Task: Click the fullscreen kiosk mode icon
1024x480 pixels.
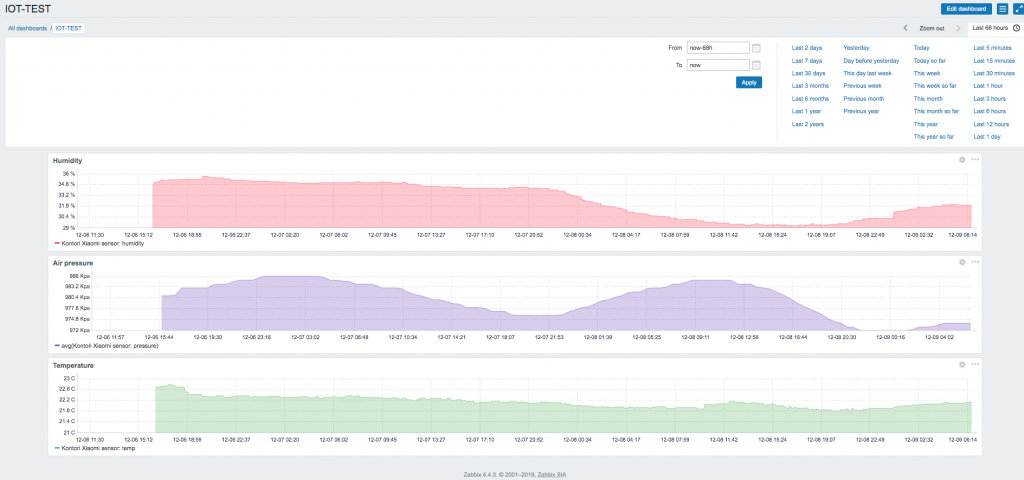Action: [x=1018, y=9]
